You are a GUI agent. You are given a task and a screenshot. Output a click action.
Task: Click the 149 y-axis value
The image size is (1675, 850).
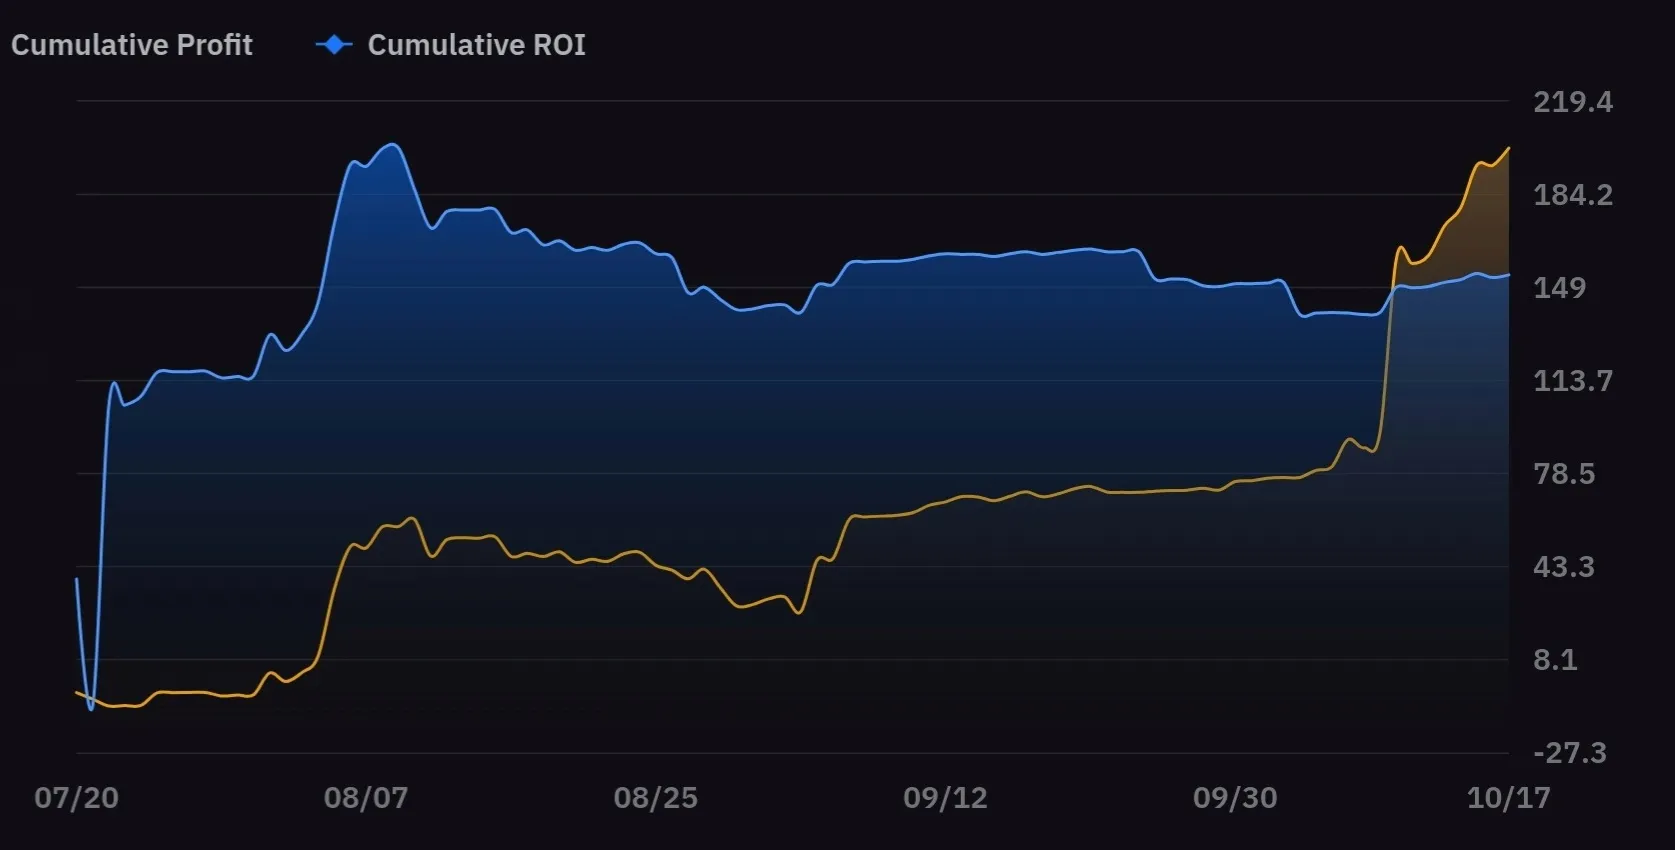click(1560, 288)
